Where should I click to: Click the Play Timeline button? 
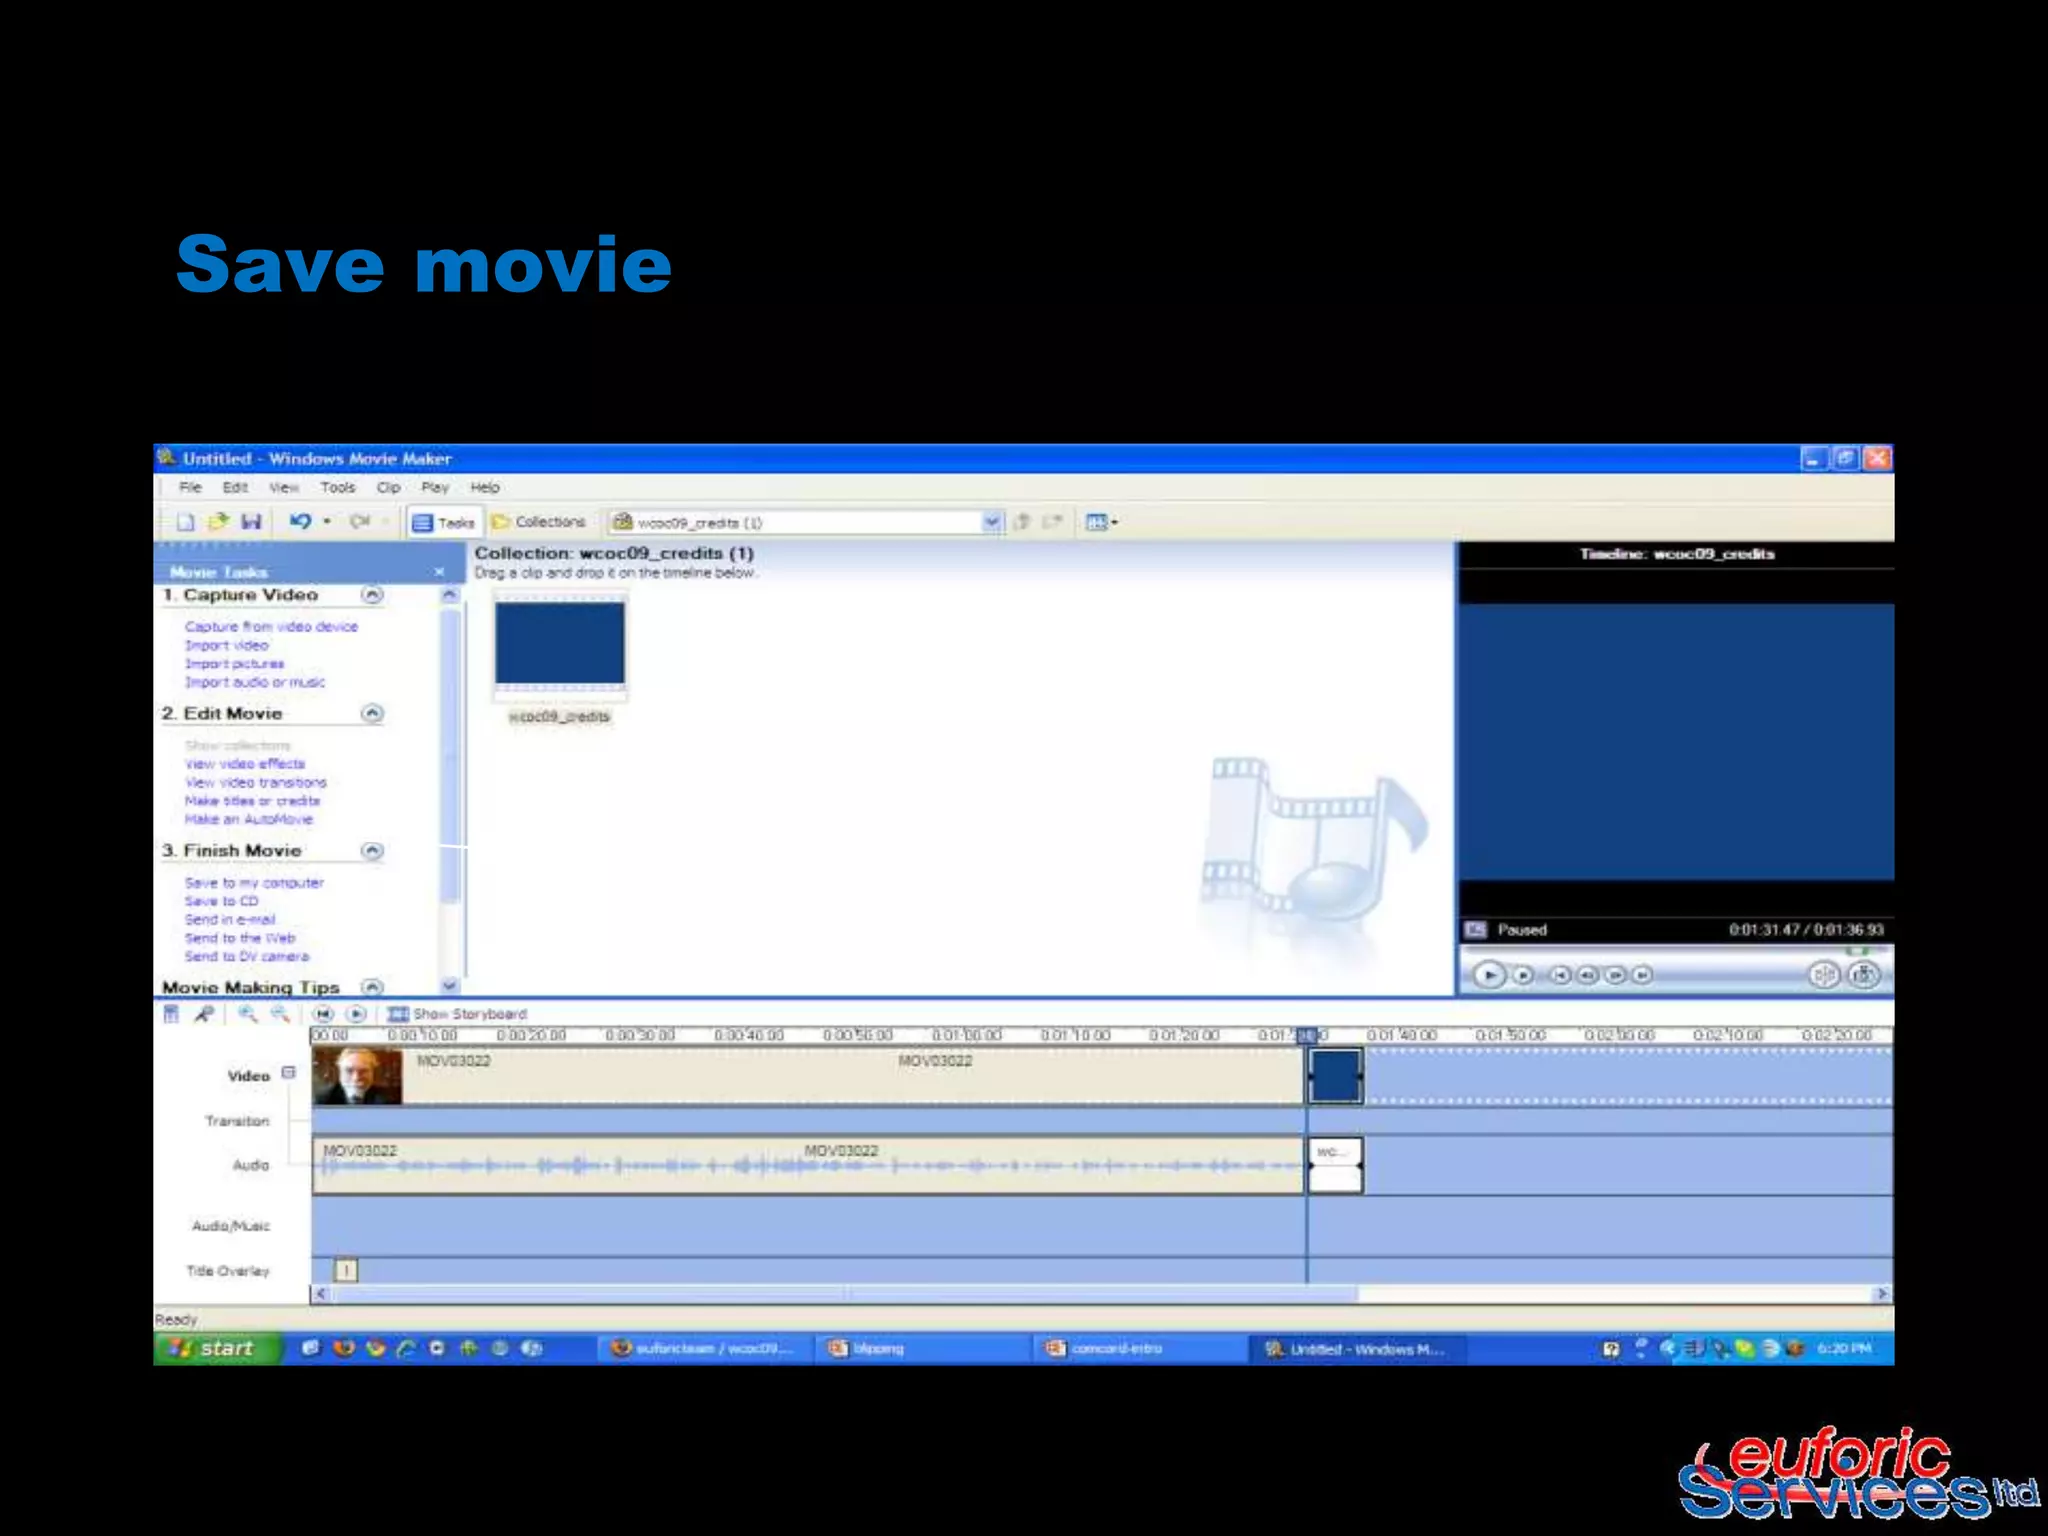click(356, 1014)
